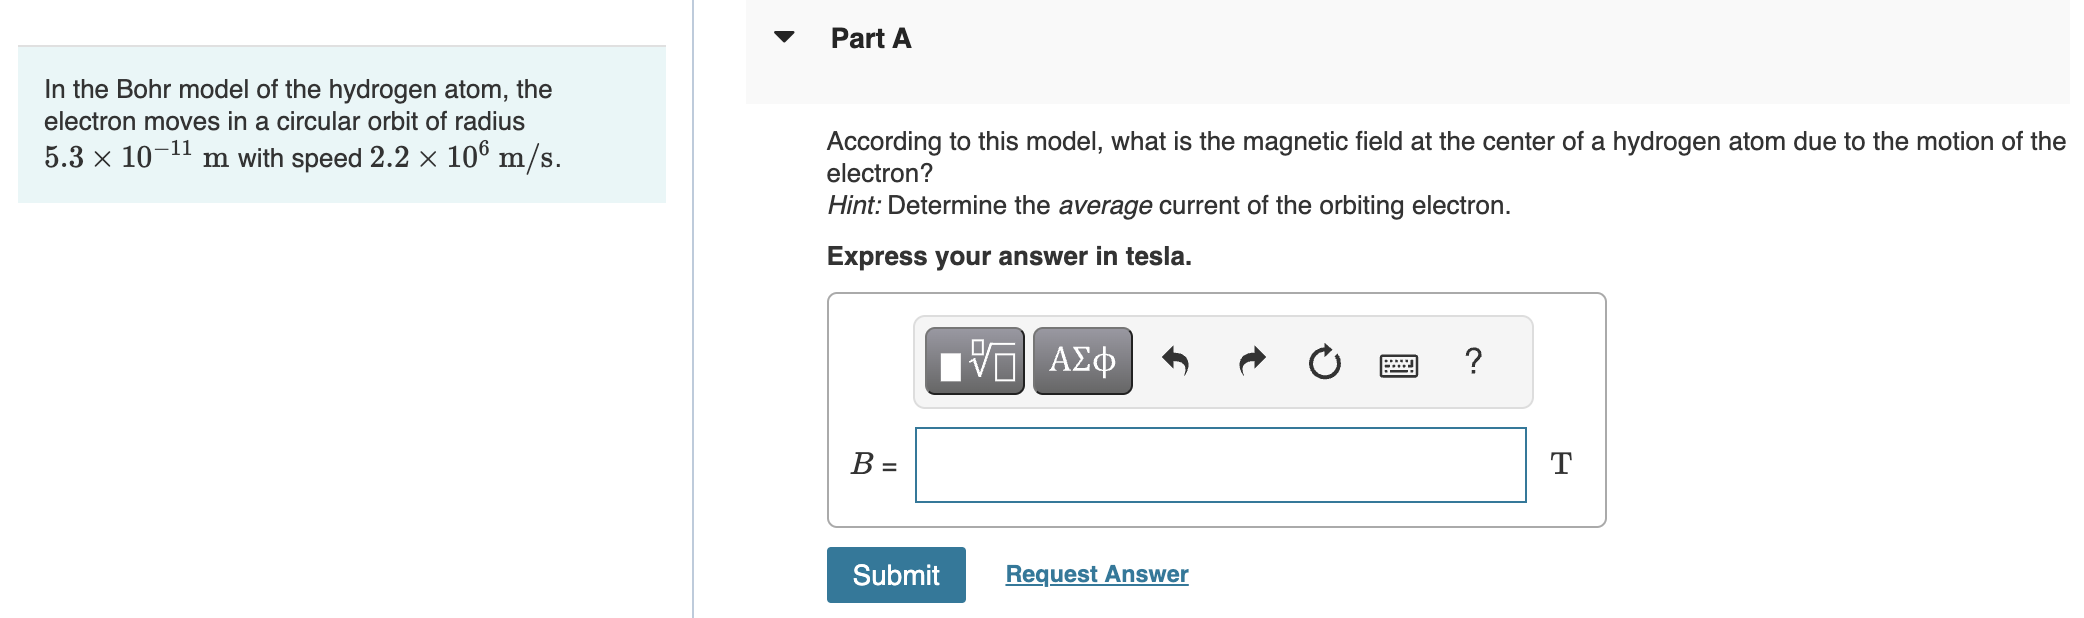Open help question mark icon
2084x618 pixels.
click(x=1472, y=360)
